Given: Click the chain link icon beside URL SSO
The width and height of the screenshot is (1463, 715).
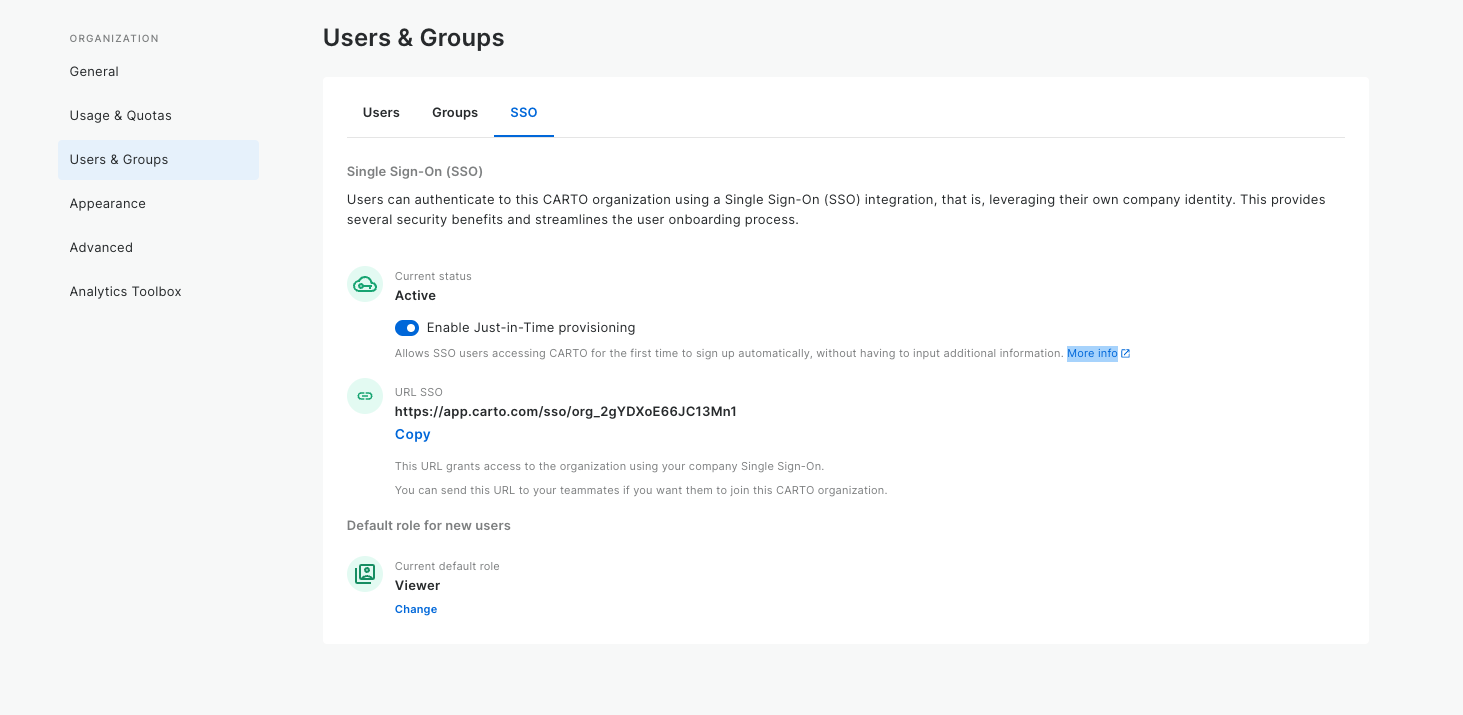Looking at the screenshot, I should (365, 396).
